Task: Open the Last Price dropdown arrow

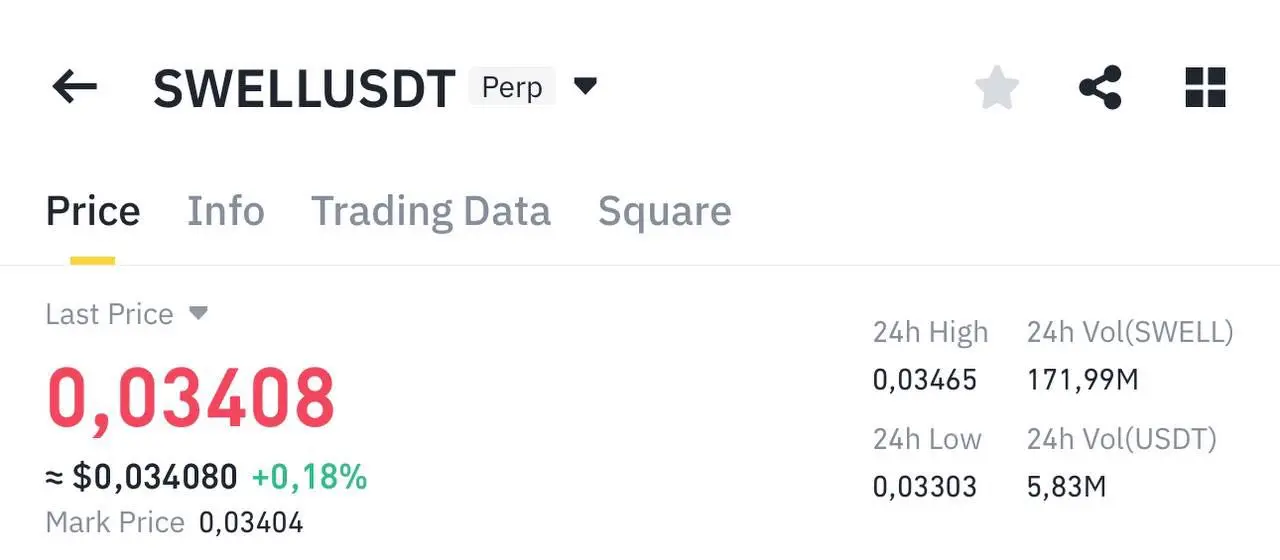Action: (199, 314)
